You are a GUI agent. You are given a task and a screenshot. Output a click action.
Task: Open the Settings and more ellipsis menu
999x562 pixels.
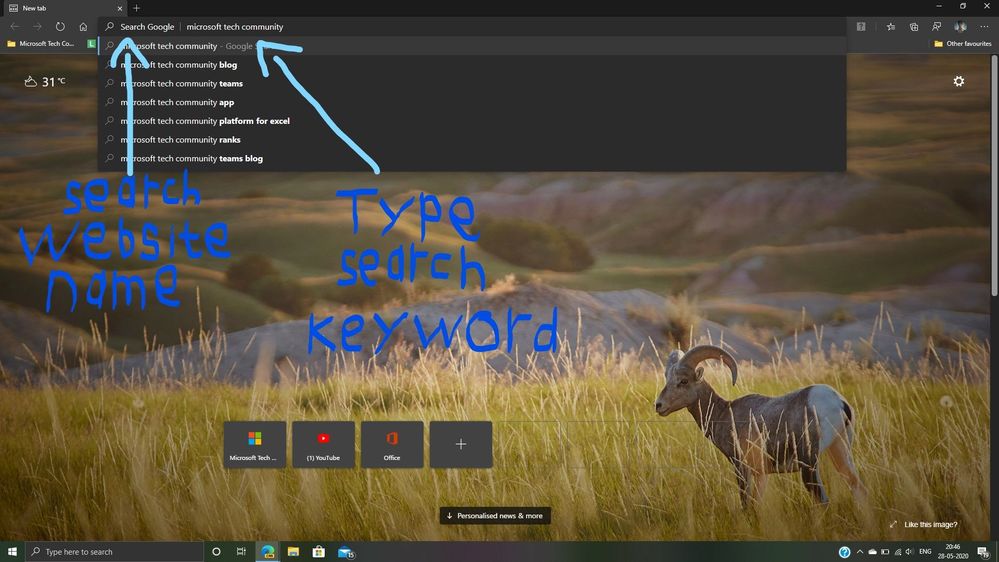984,27
